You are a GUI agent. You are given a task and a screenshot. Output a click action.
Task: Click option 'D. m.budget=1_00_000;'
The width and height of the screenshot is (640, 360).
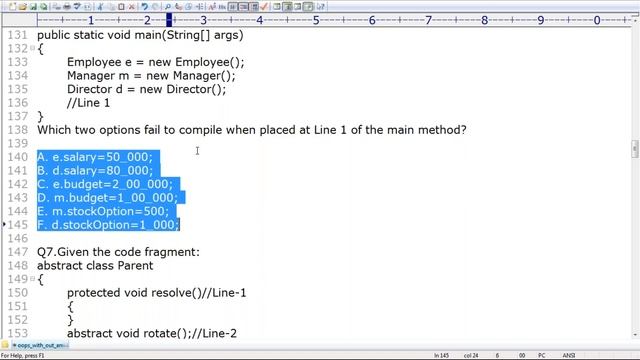pyautogui.click(x=108, y=198)
